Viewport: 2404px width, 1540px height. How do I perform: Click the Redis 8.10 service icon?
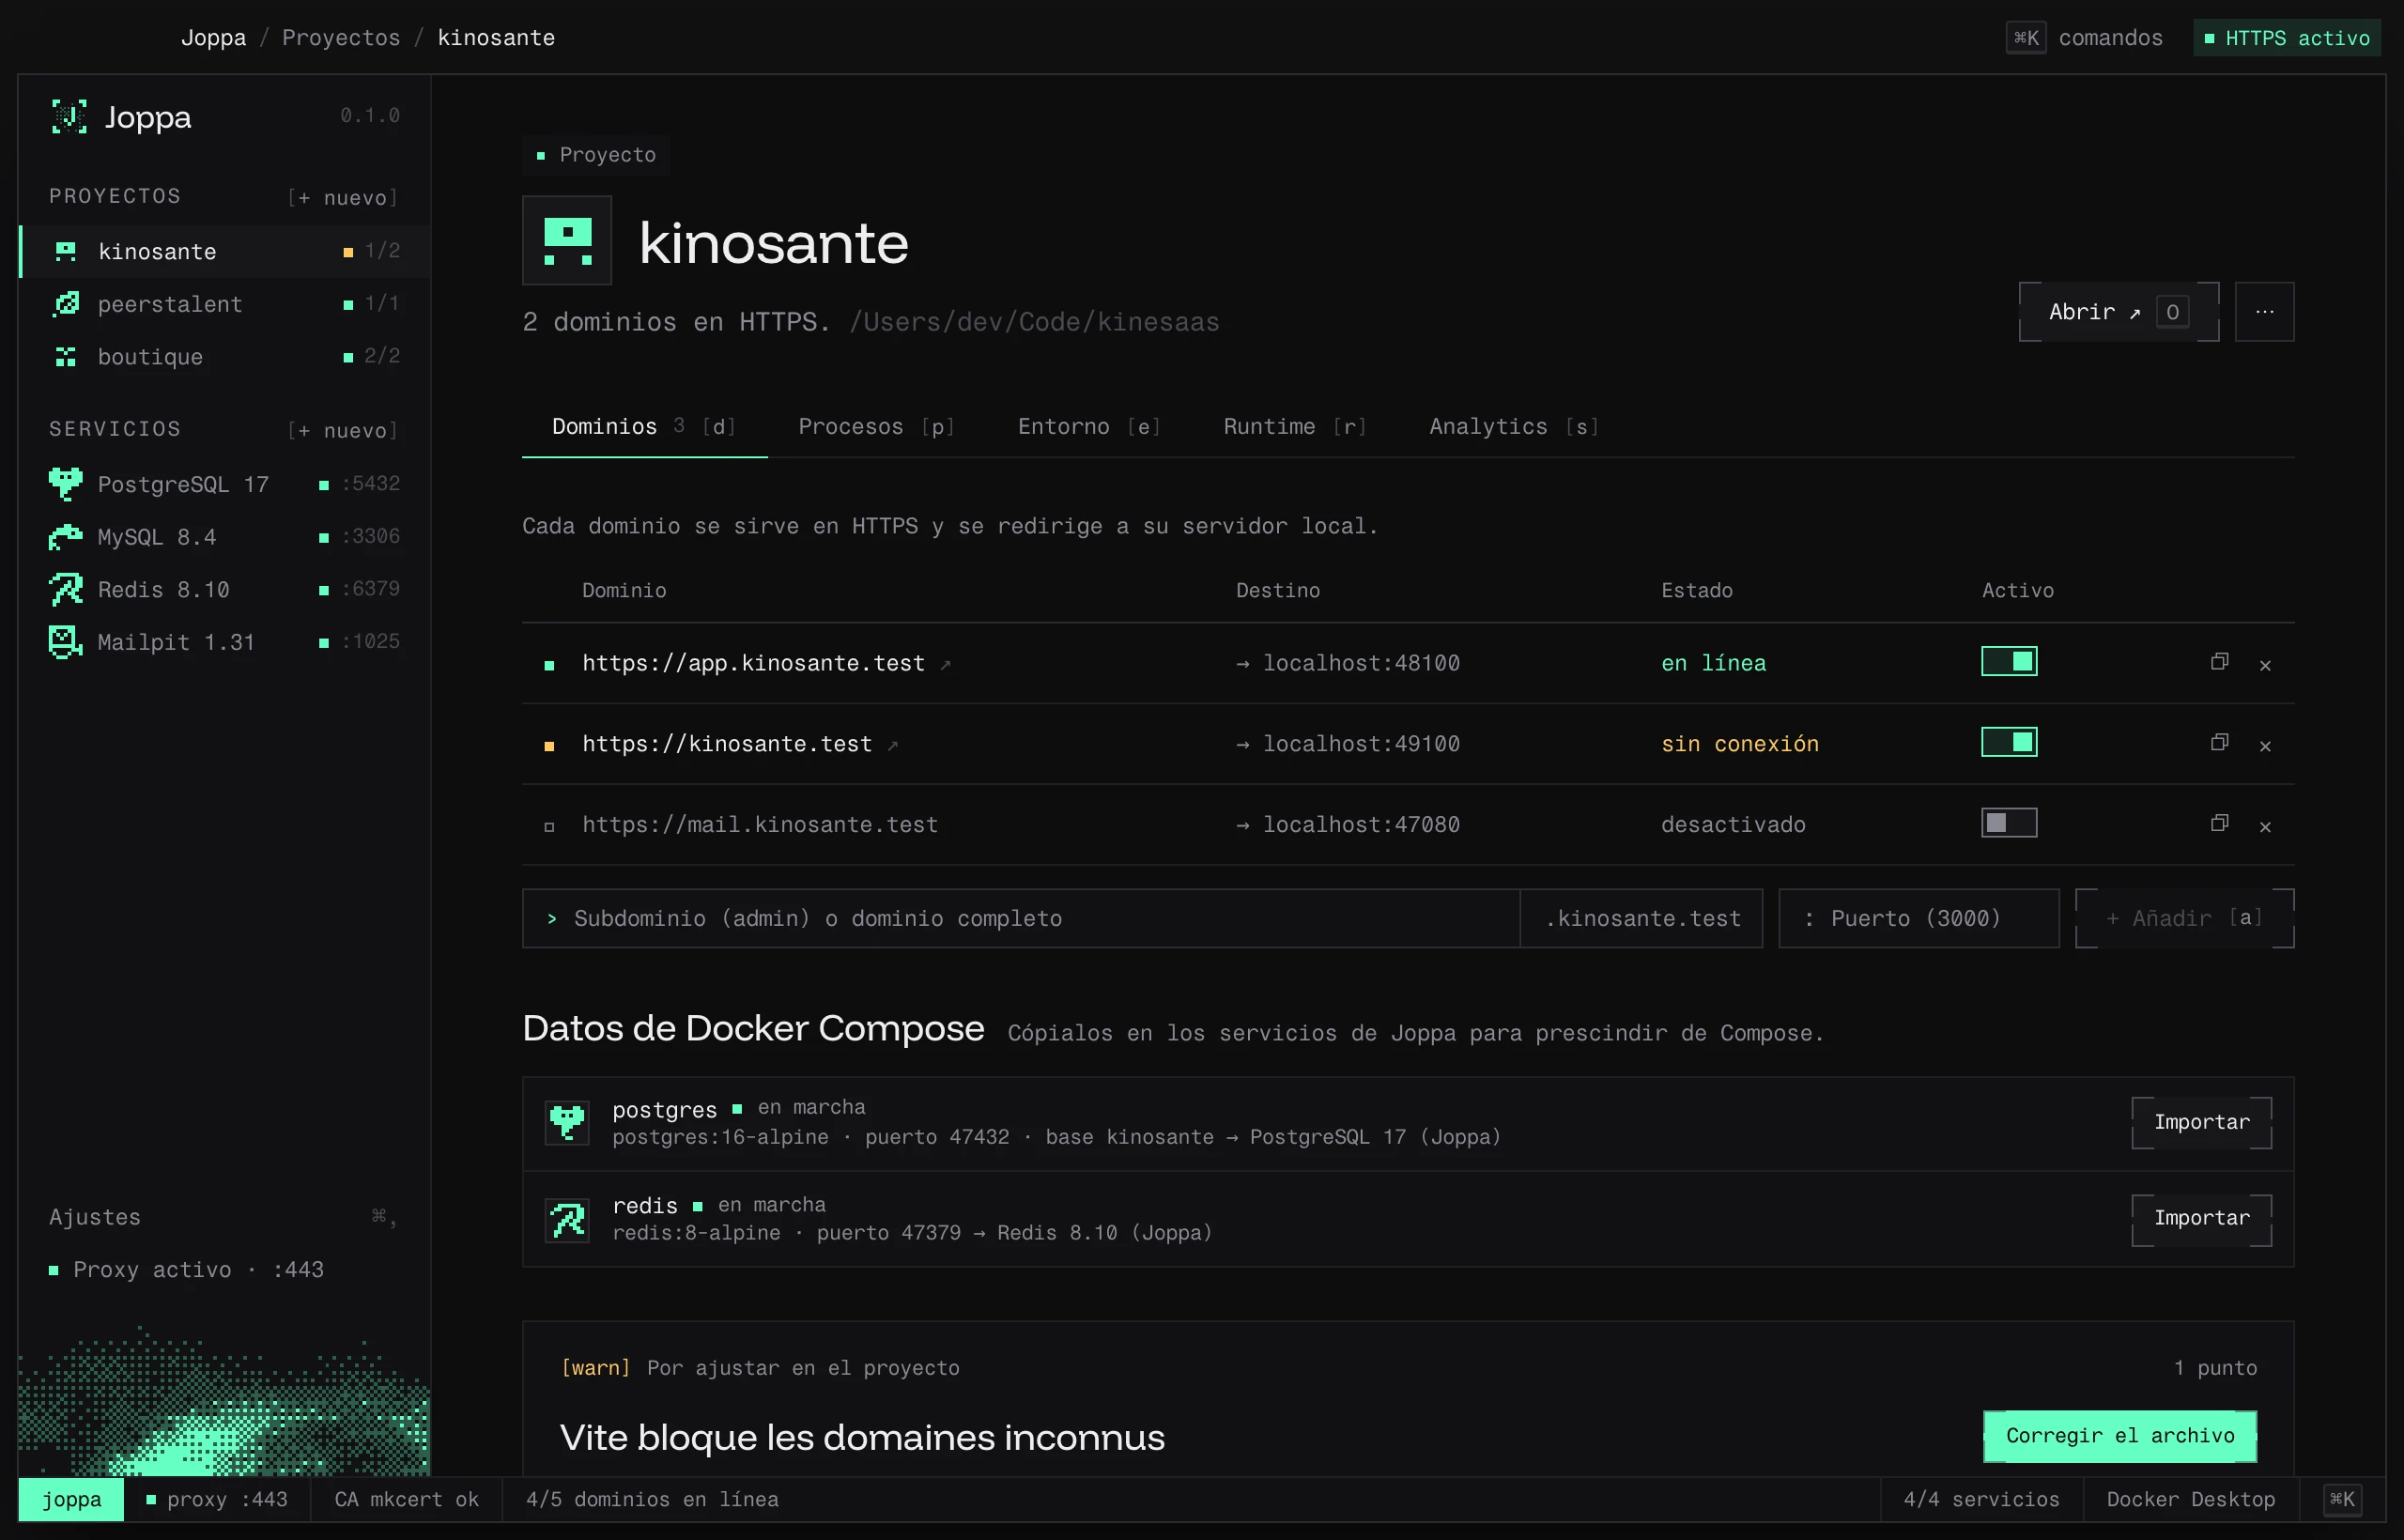pos(66,589)
